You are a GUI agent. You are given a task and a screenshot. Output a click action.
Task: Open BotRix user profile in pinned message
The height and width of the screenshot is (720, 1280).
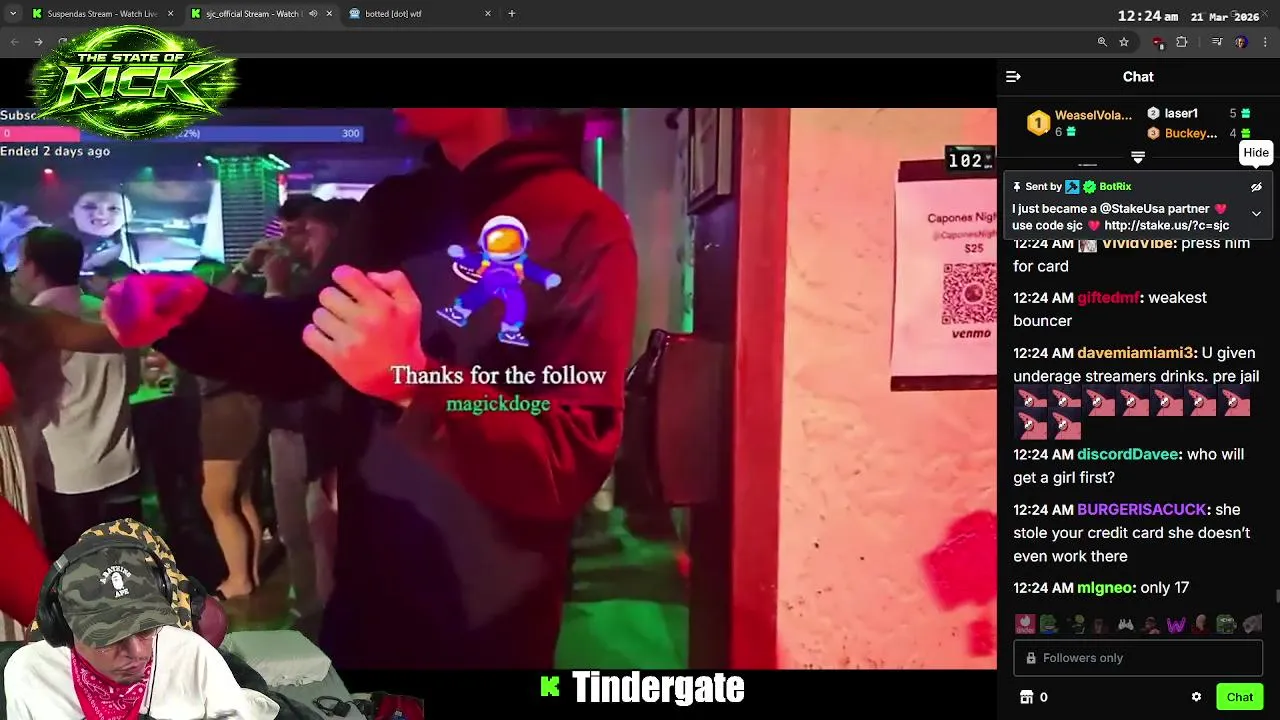coord(1115,187)
